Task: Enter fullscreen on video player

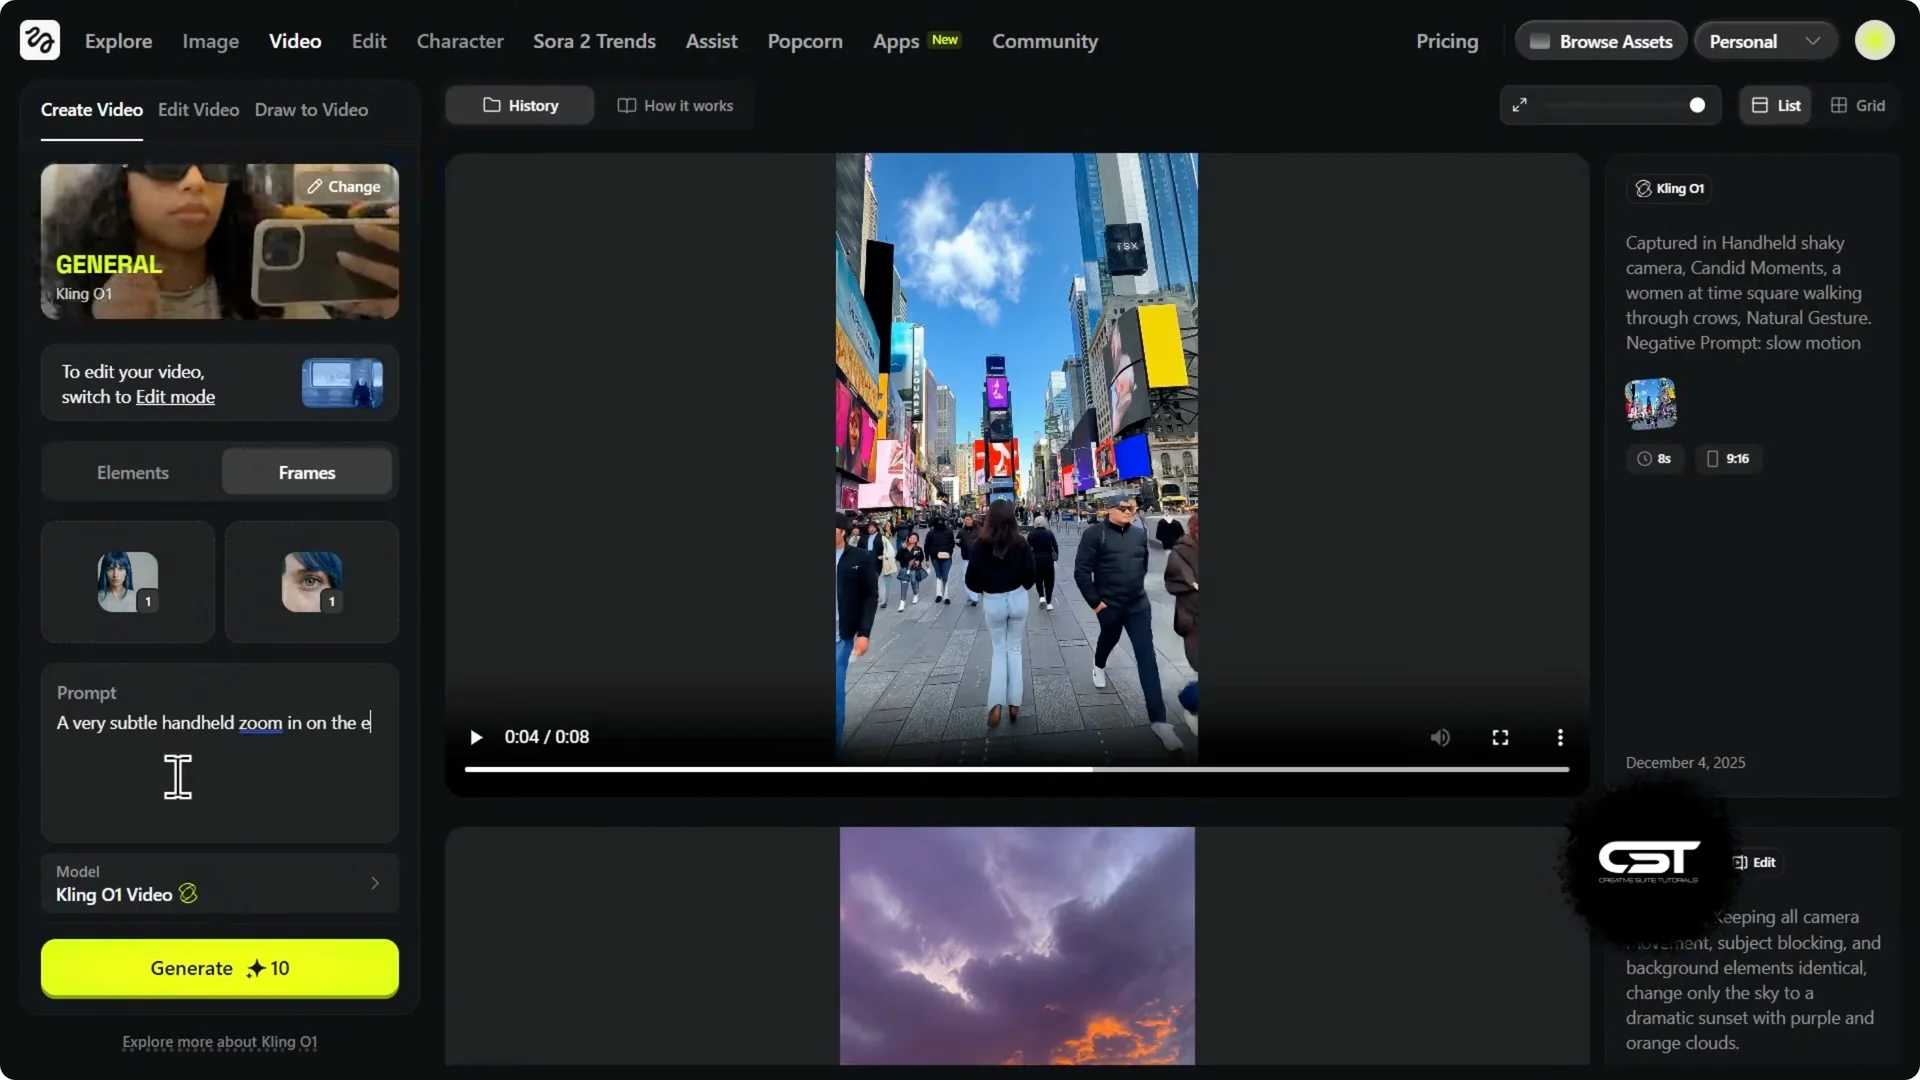Action: click(x=1500, y=738)
